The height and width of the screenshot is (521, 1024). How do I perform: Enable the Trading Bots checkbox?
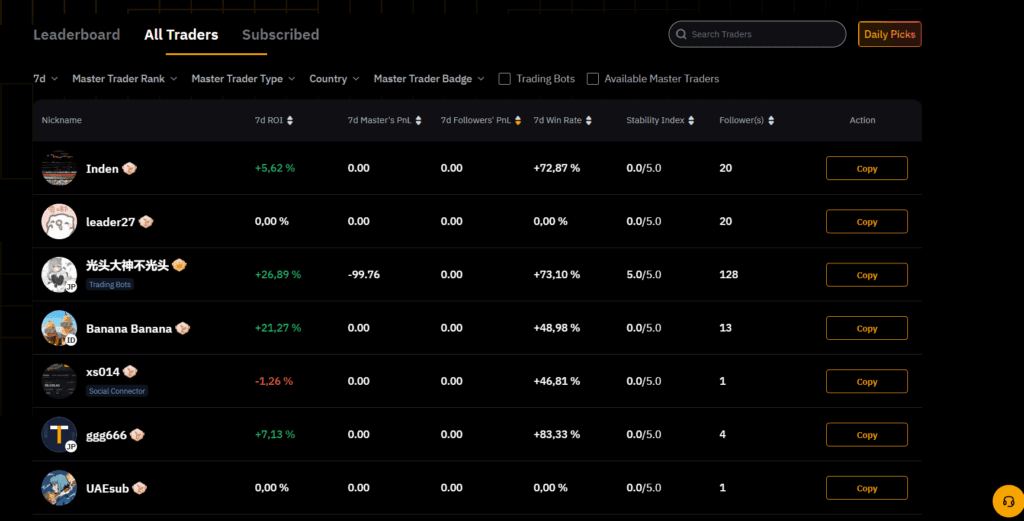(x=505, y=79)
